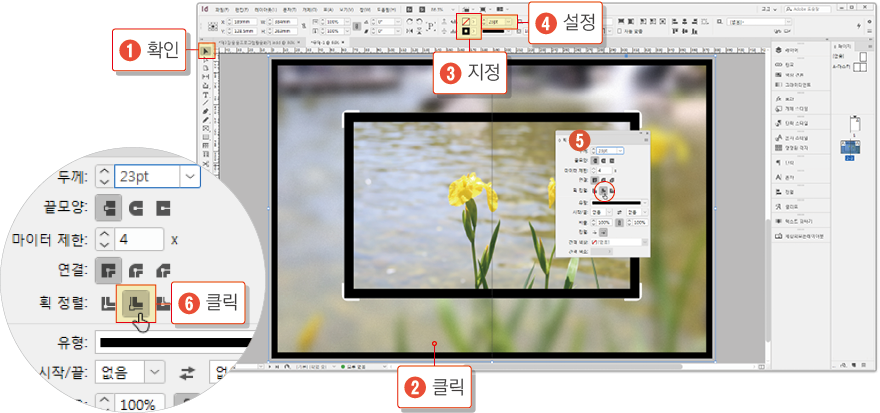Click the fill color box in control bar
This screenshot has height=413, width=880.
click(x=466, y=22)
